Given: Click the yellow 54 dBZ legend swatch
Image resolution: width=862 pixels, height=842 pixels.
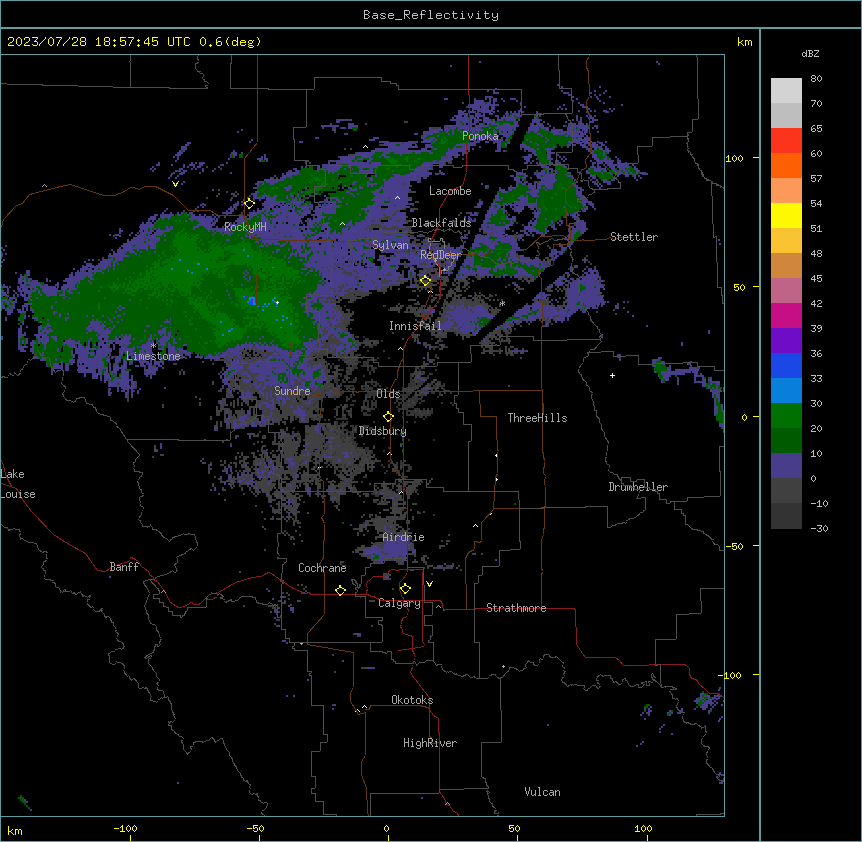Looking at the screenshot, I should (x=786, y=215).
